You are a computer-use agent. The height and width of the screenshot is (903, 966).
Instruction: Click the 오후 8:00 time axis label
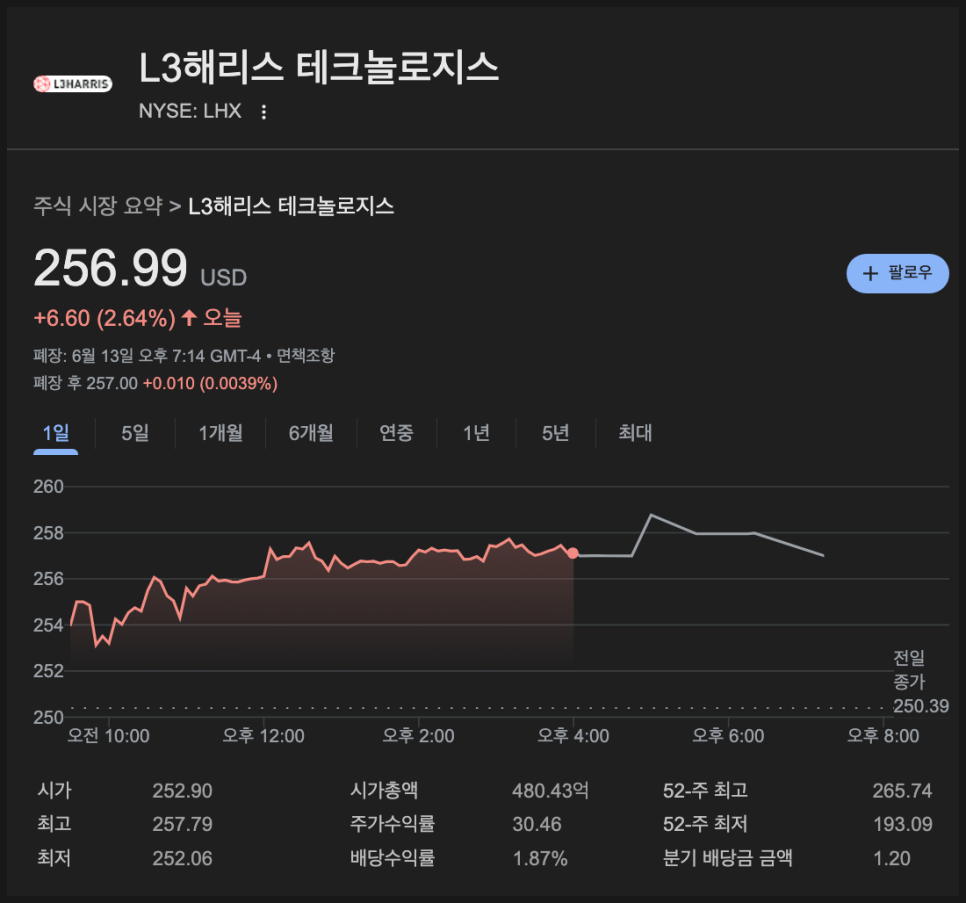point(883,735)
